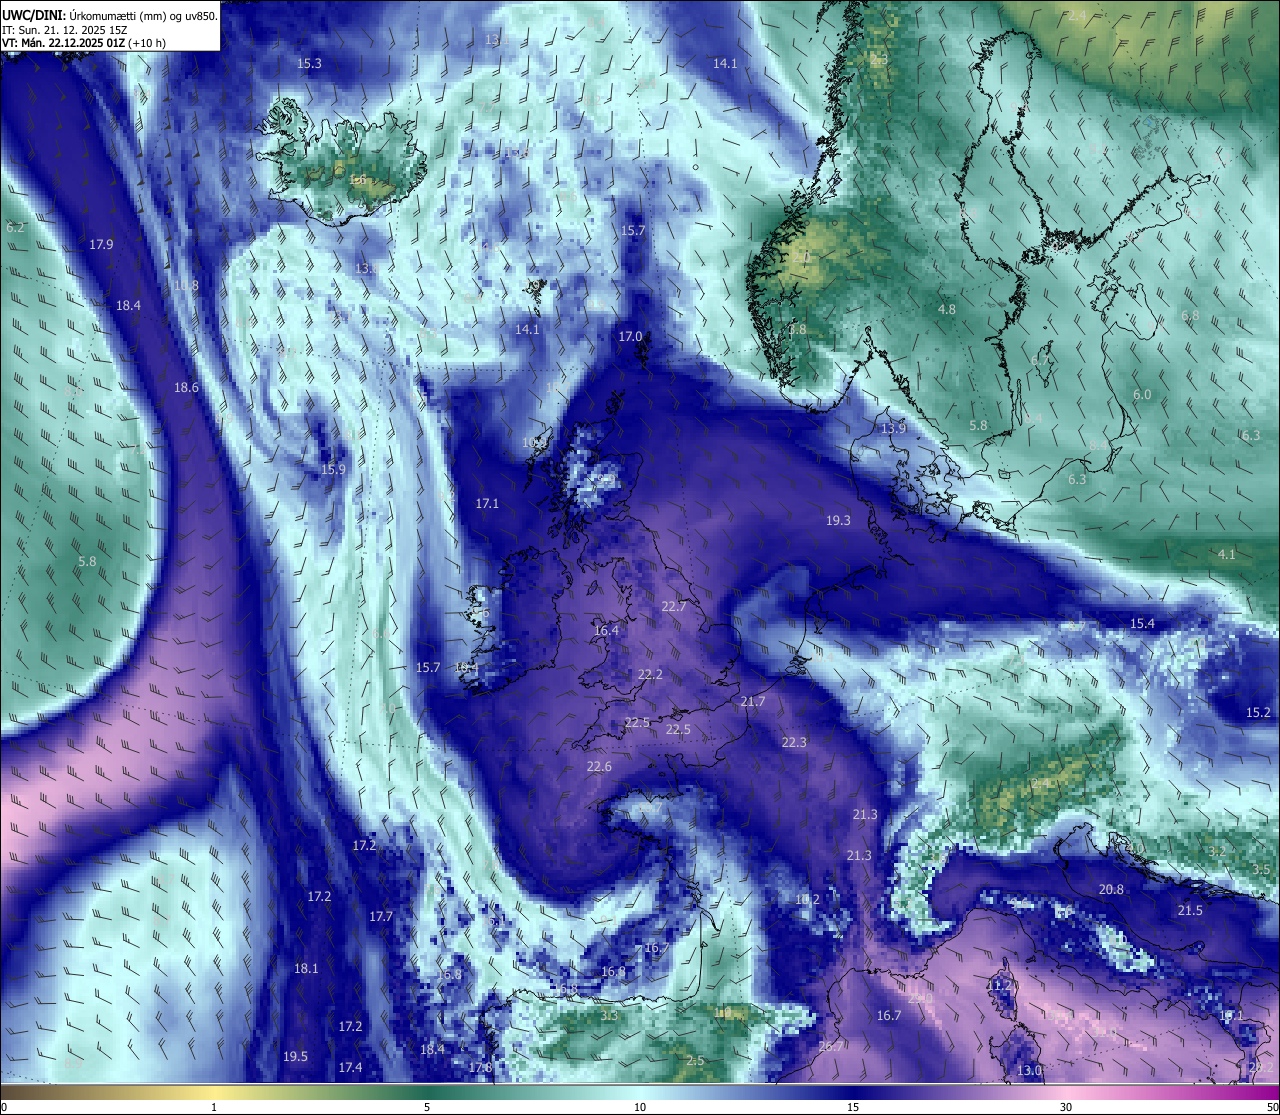
Task: Click the 17.7 value label
Action: pos(381,917)
